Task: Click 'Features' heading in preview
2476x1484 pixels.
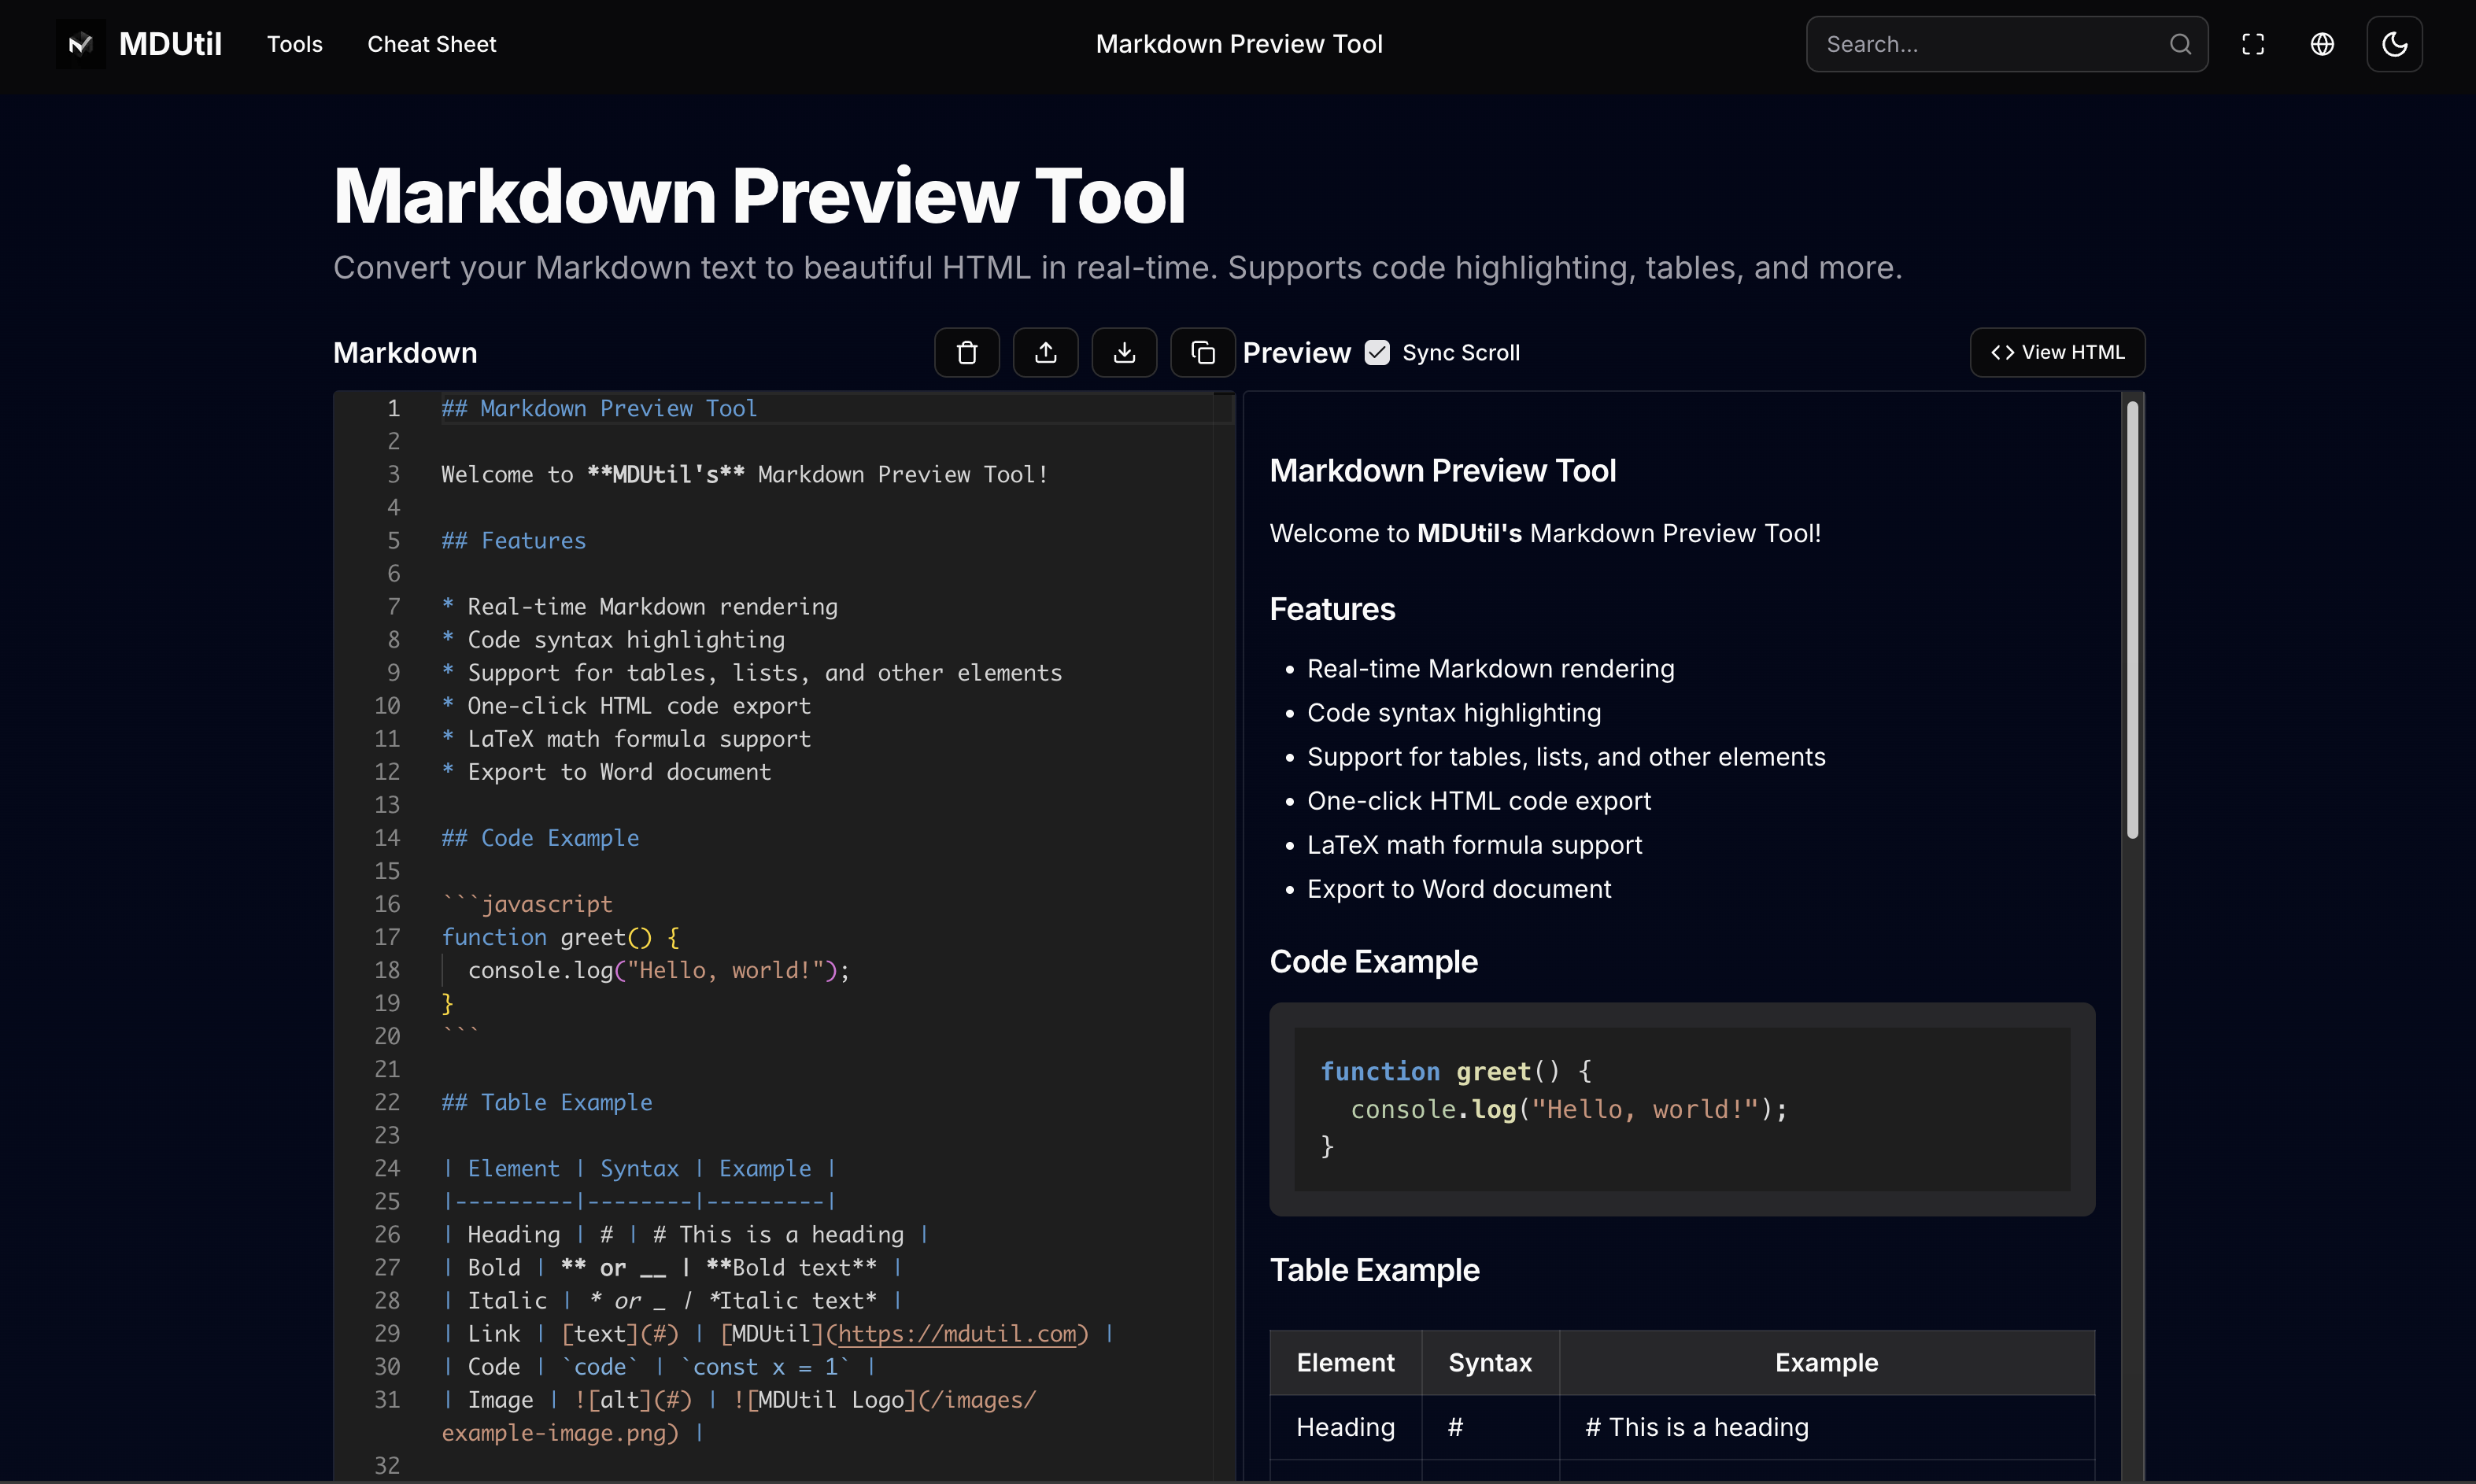Action: pos(1332,609)
